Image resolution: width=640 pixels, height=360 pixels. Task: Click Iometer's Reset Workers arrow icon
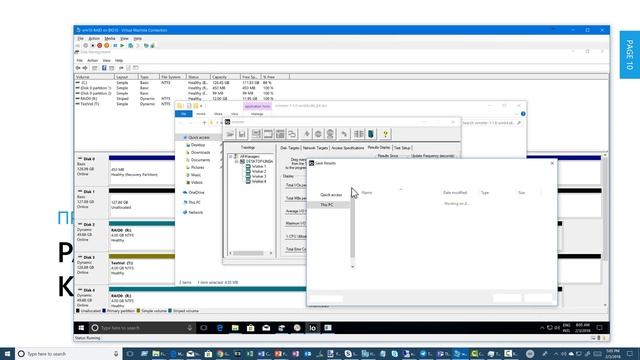[x=344, y=134]
